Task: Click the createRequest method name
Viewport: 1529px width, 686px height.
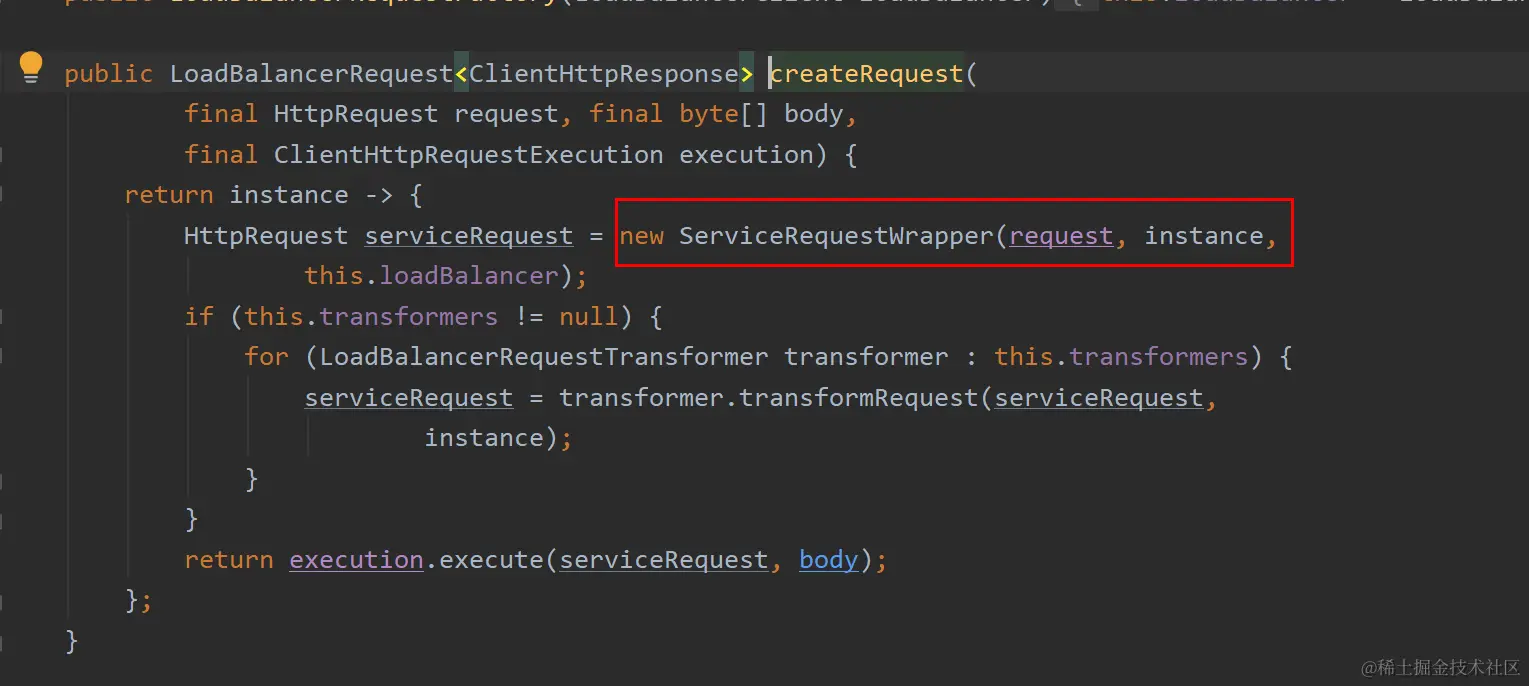Action: pos(866,74)
